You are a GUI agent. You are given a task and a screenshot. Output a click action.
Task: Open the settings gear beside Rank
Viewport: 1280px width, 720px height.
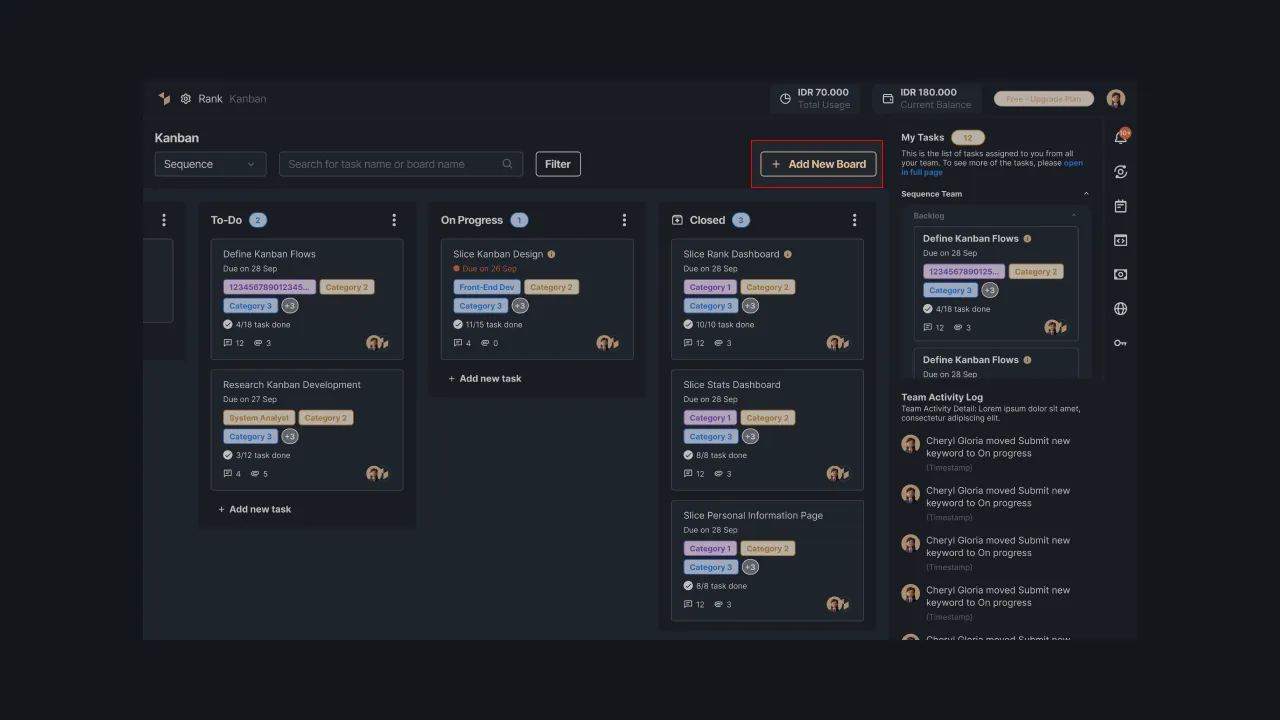(186, 98)
